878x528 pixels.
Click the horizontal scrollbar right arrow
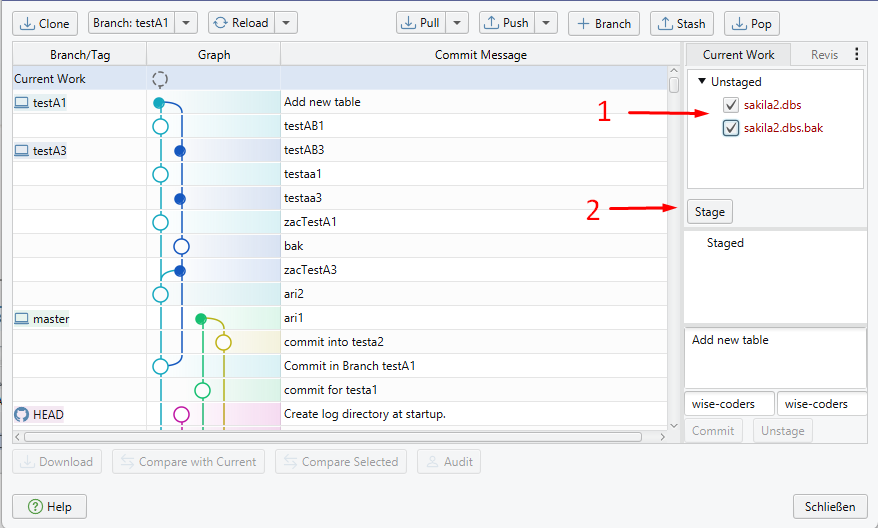(662, 437)
